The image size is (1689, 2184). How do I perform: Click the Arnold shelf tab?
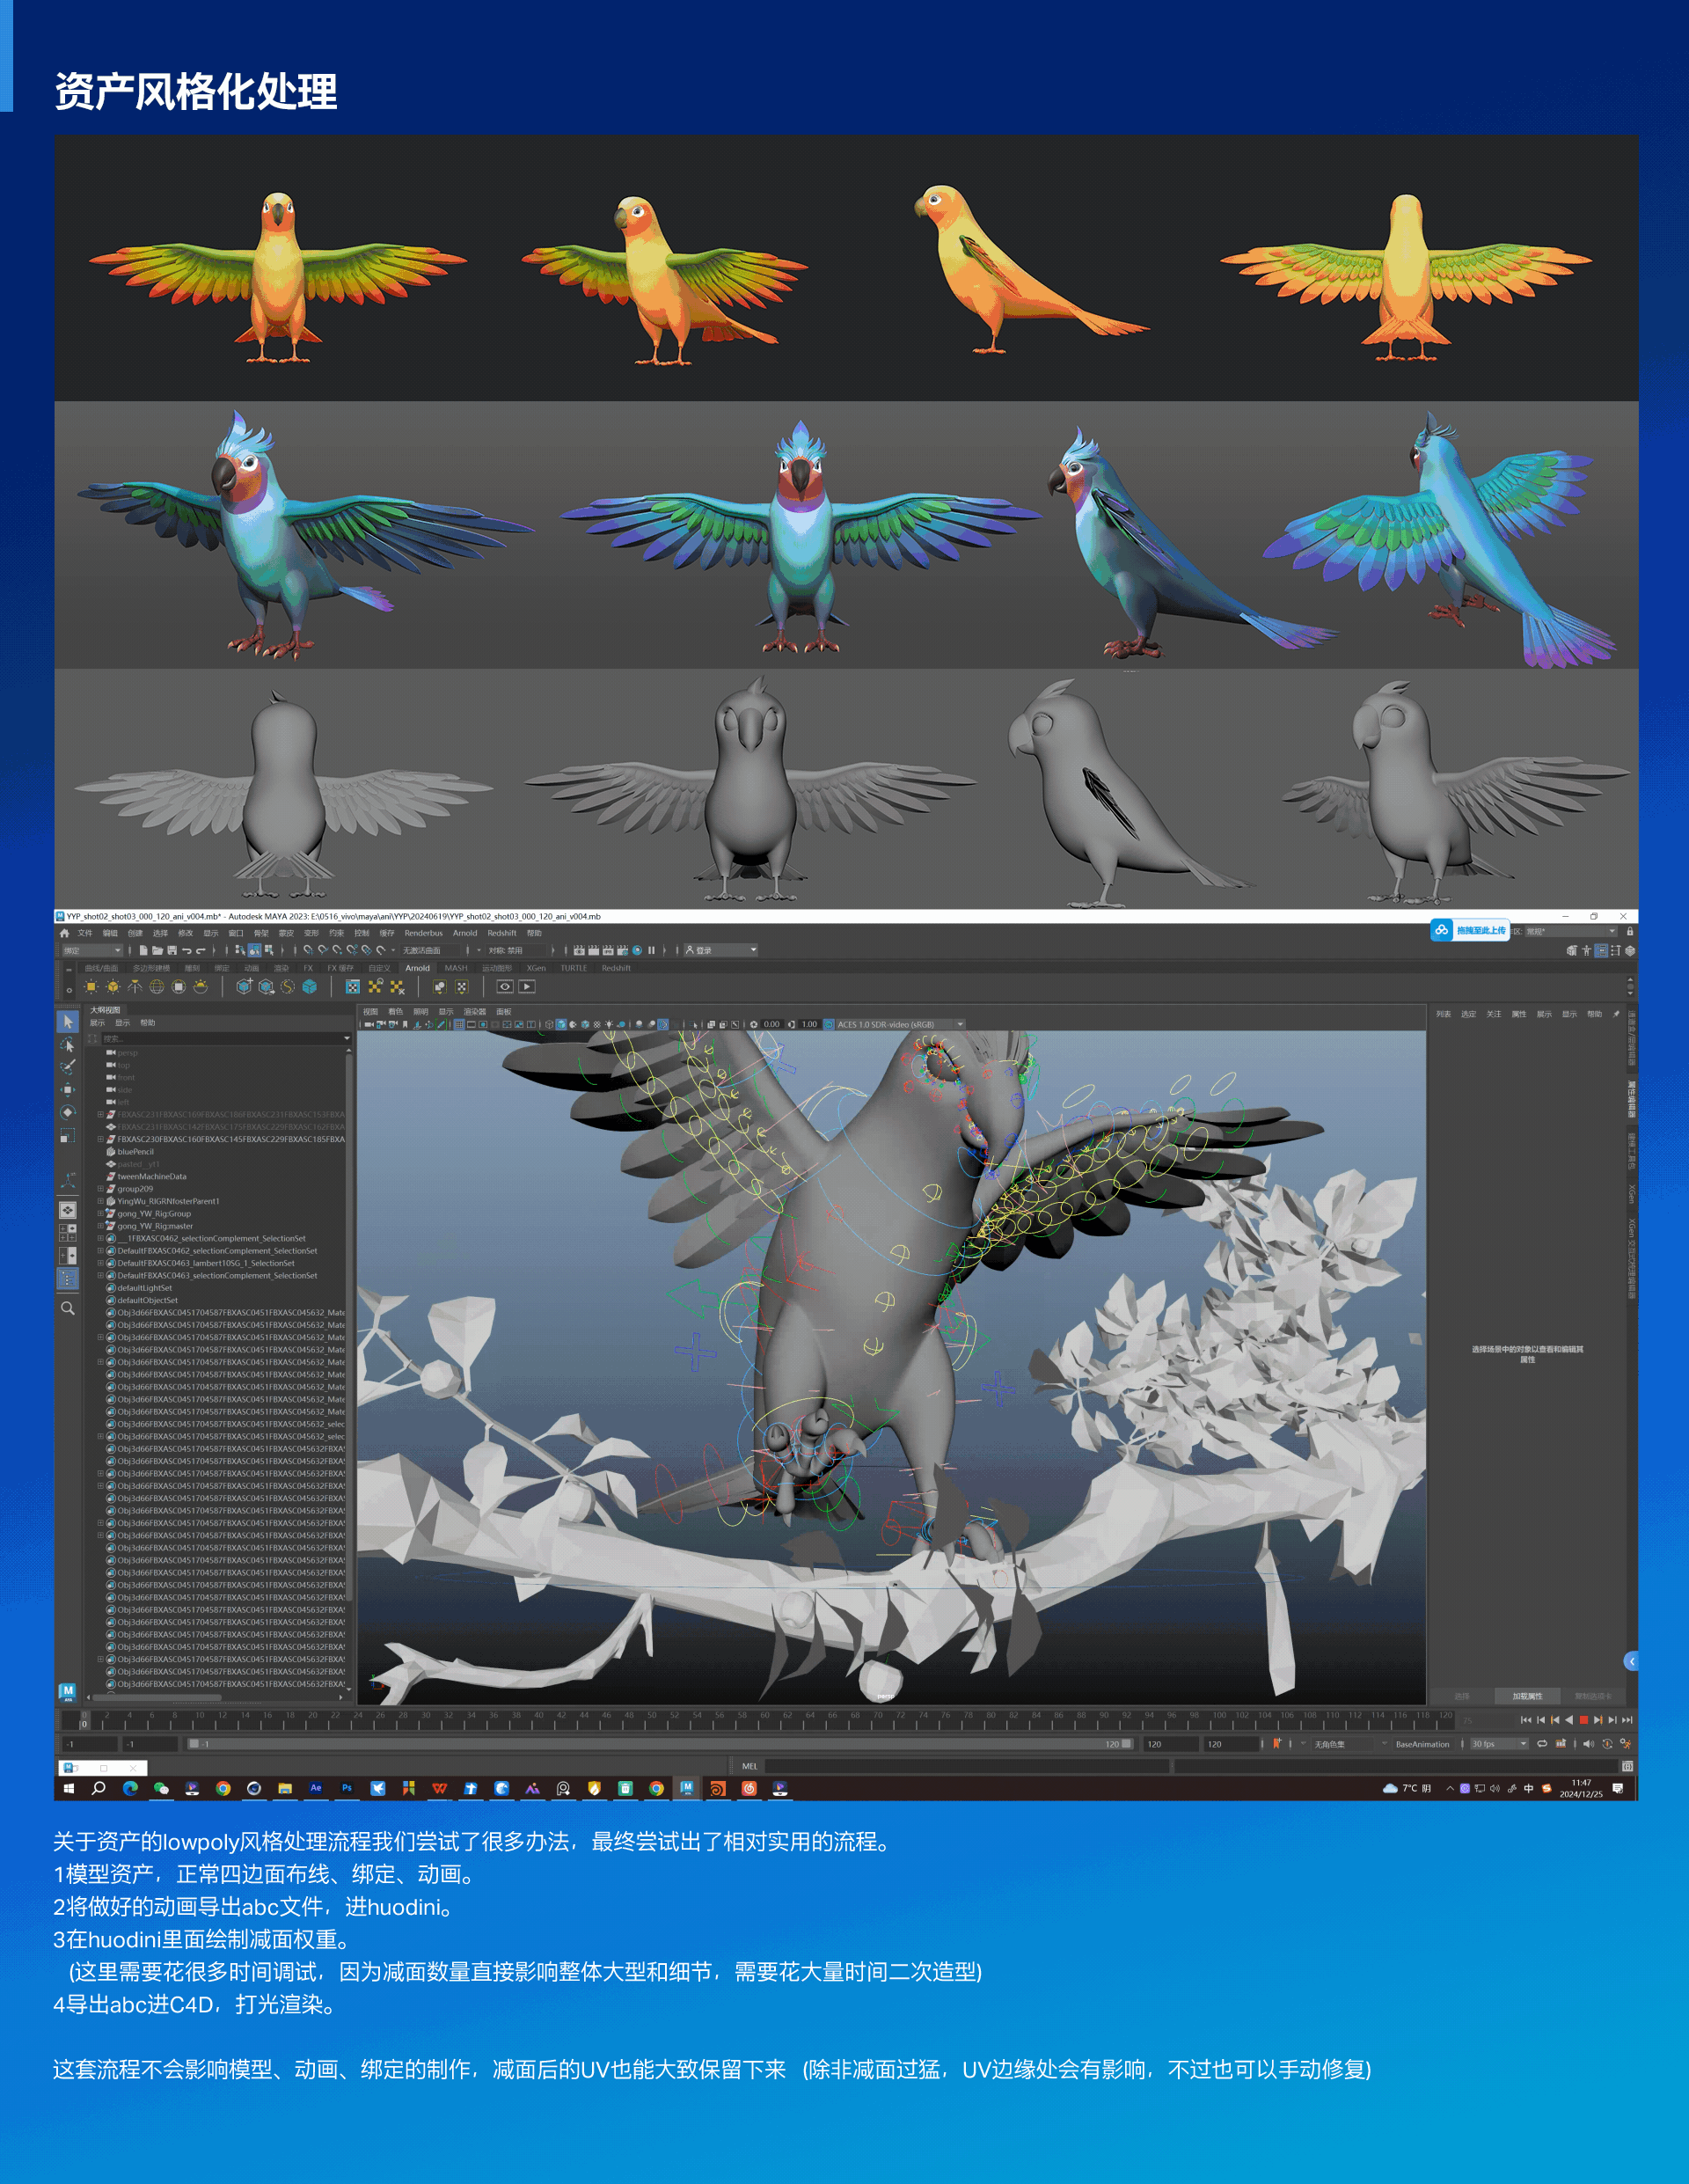417,968
